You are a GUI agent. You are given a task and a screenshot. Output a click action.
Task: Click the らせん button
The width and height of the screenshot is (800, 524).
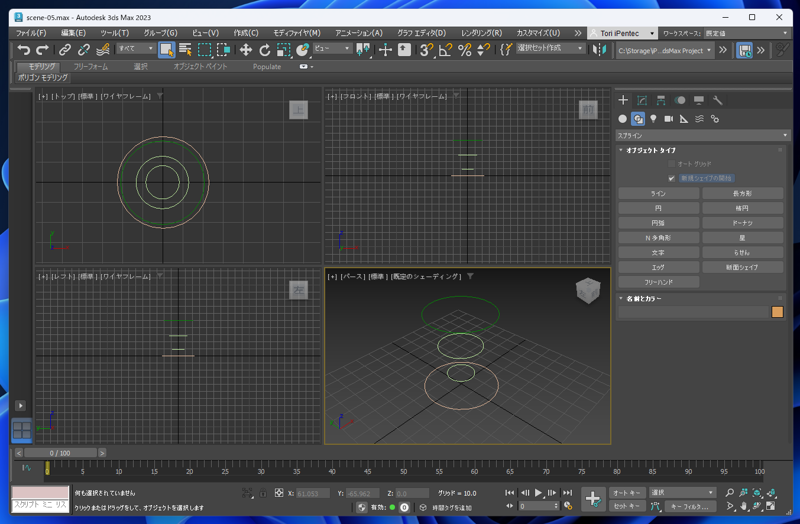(x=742, y=253)
